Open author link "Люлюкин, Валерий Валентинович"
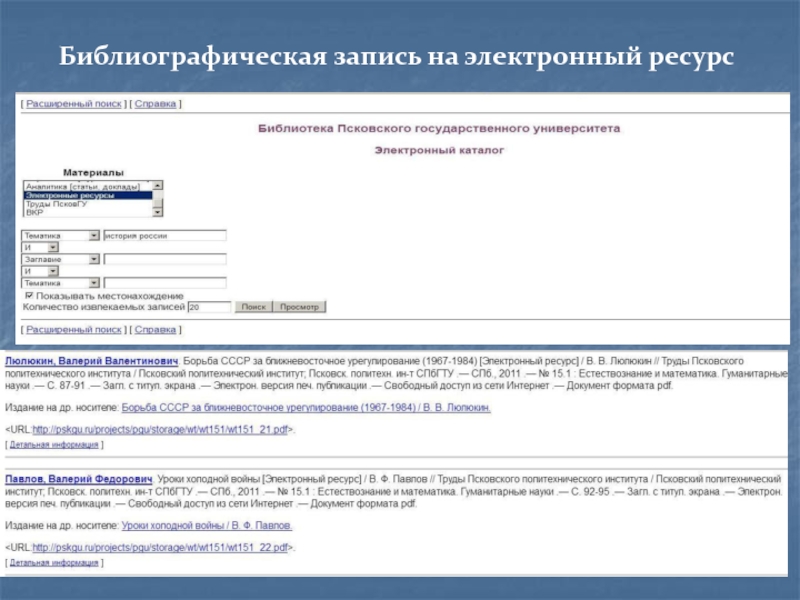 [x=91, y=361]
